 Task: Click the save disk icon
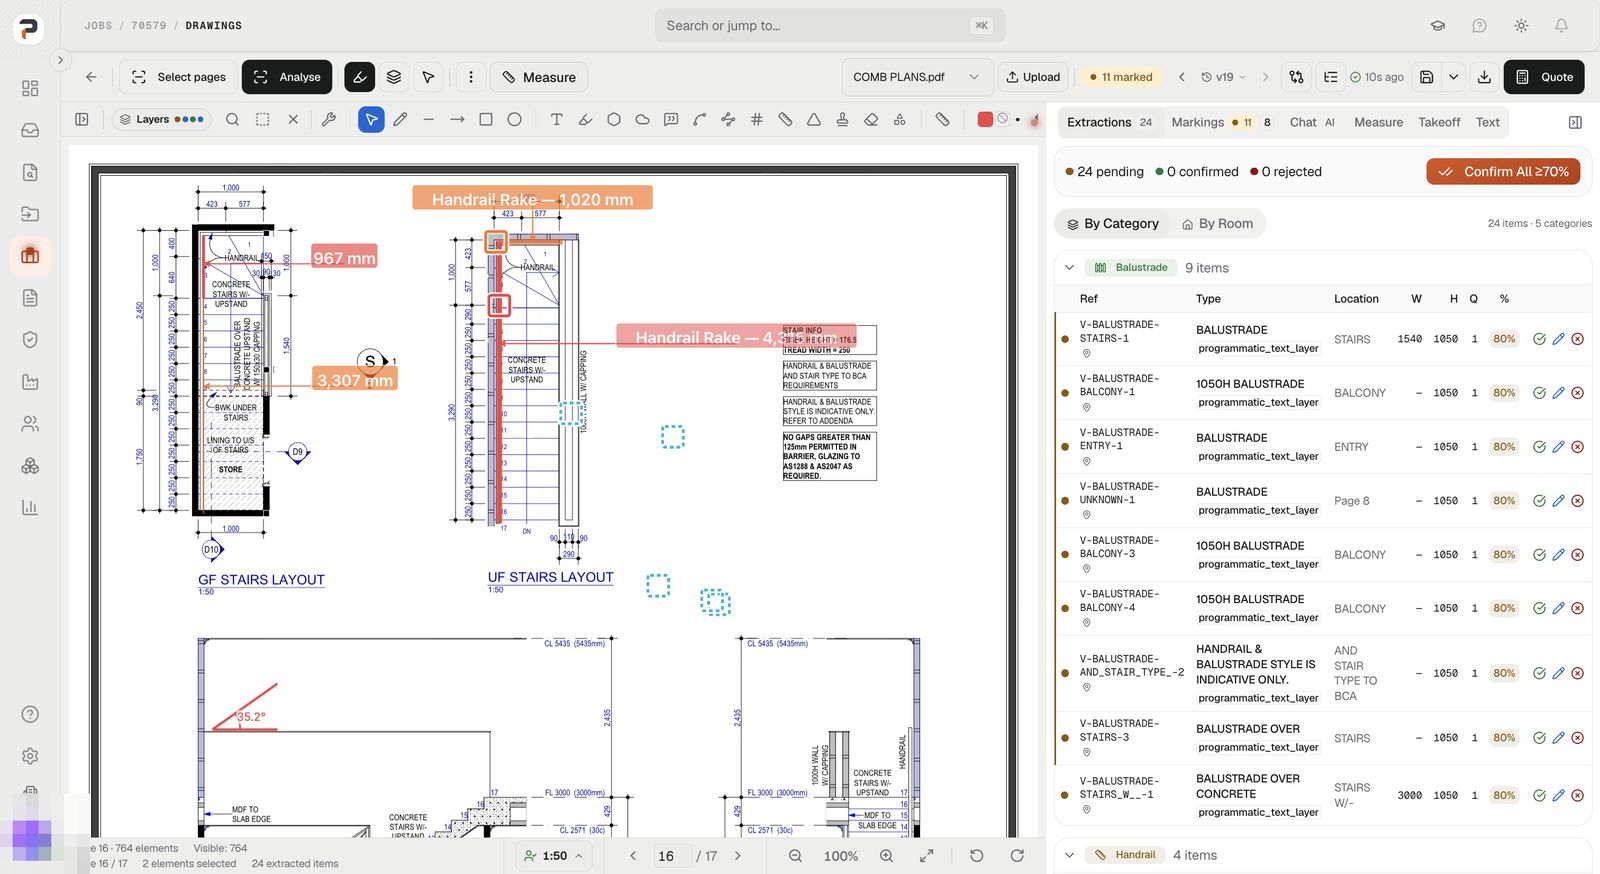[x=1427, y=77]
